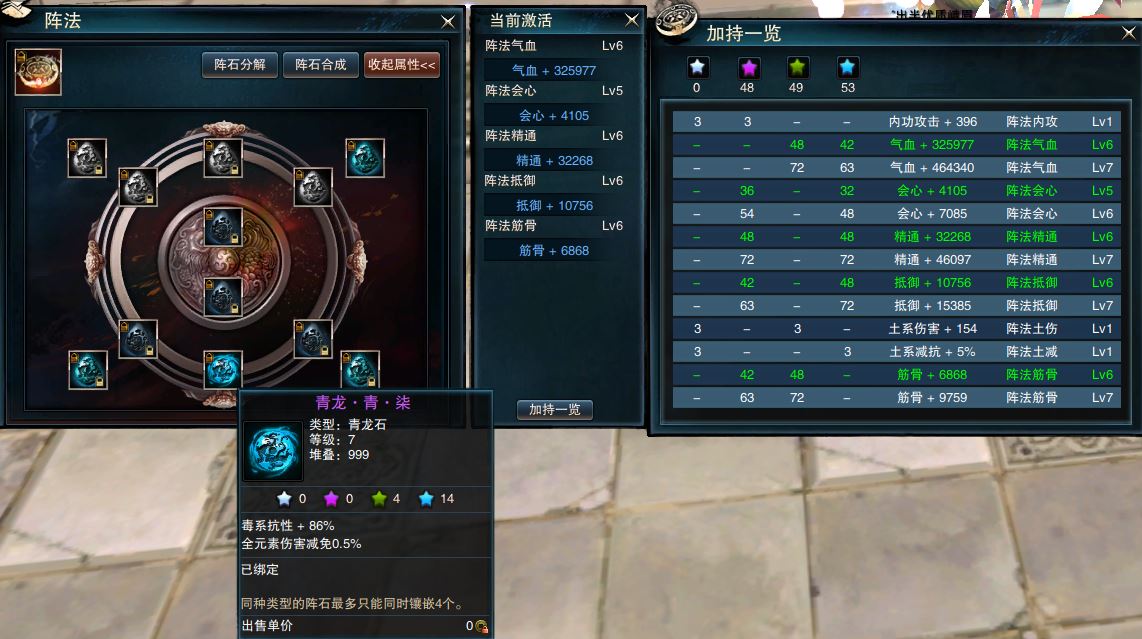The width and height of the screenshot is (1142, 639).
Task: Select the 气血 + 464340 Lv7 row
Action: tap(896, 168)
